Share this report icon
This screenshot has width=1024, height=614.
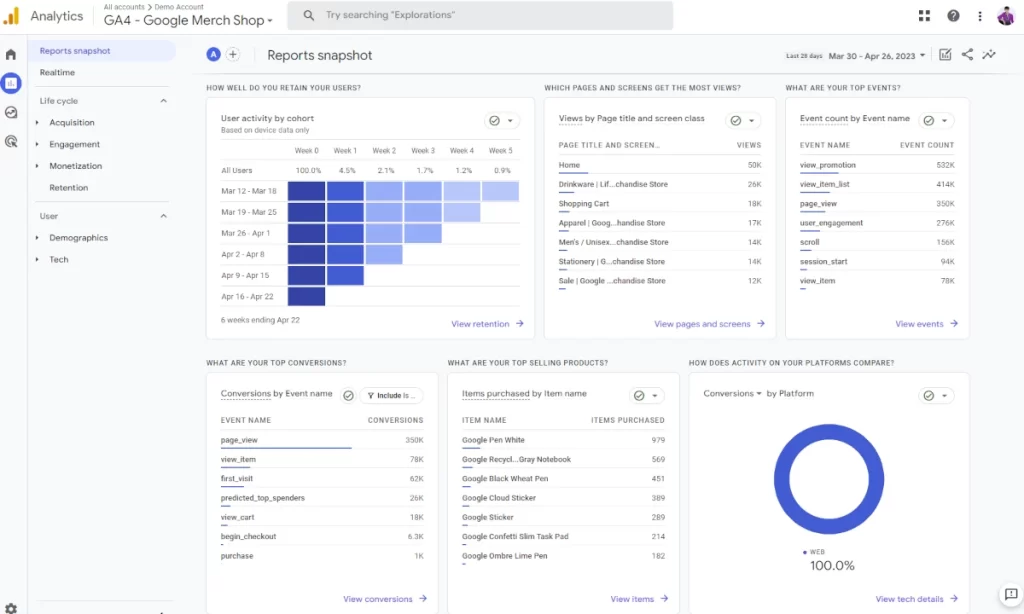[967, 55]
